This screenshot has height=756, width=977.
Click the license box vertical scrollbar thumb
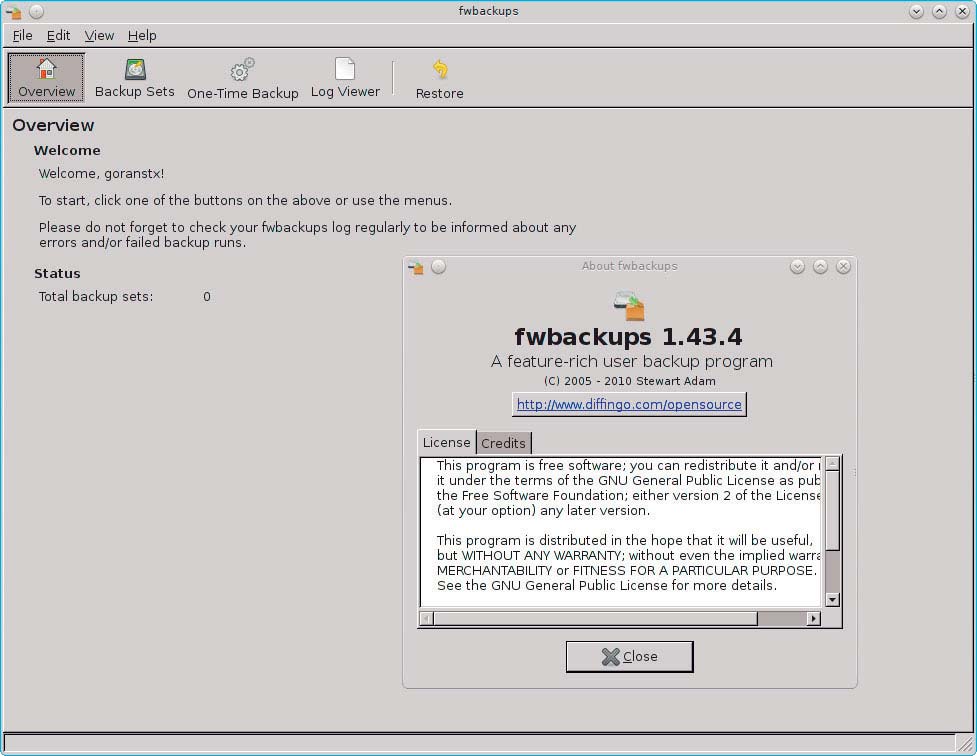832,510
